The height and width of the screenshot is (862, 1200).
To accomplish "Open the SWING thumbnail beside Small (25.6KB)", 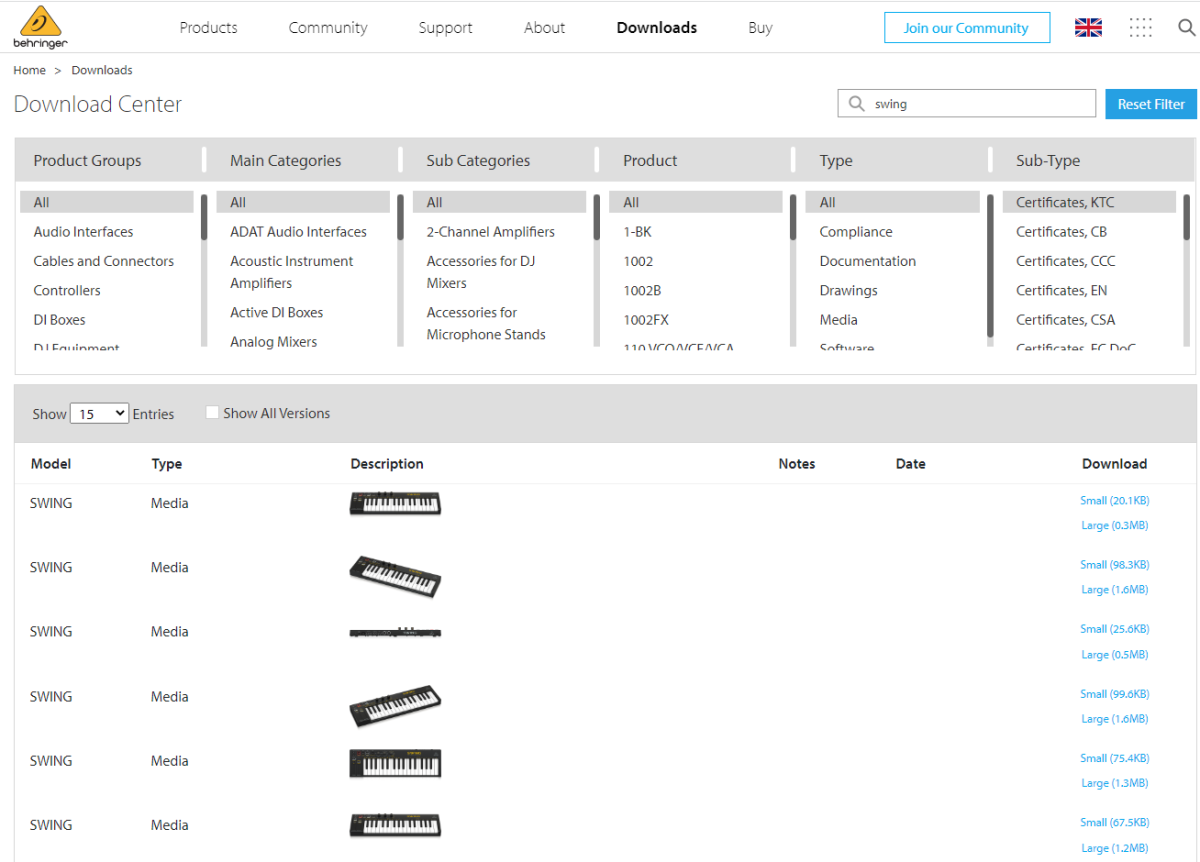I will click(395, 633).
